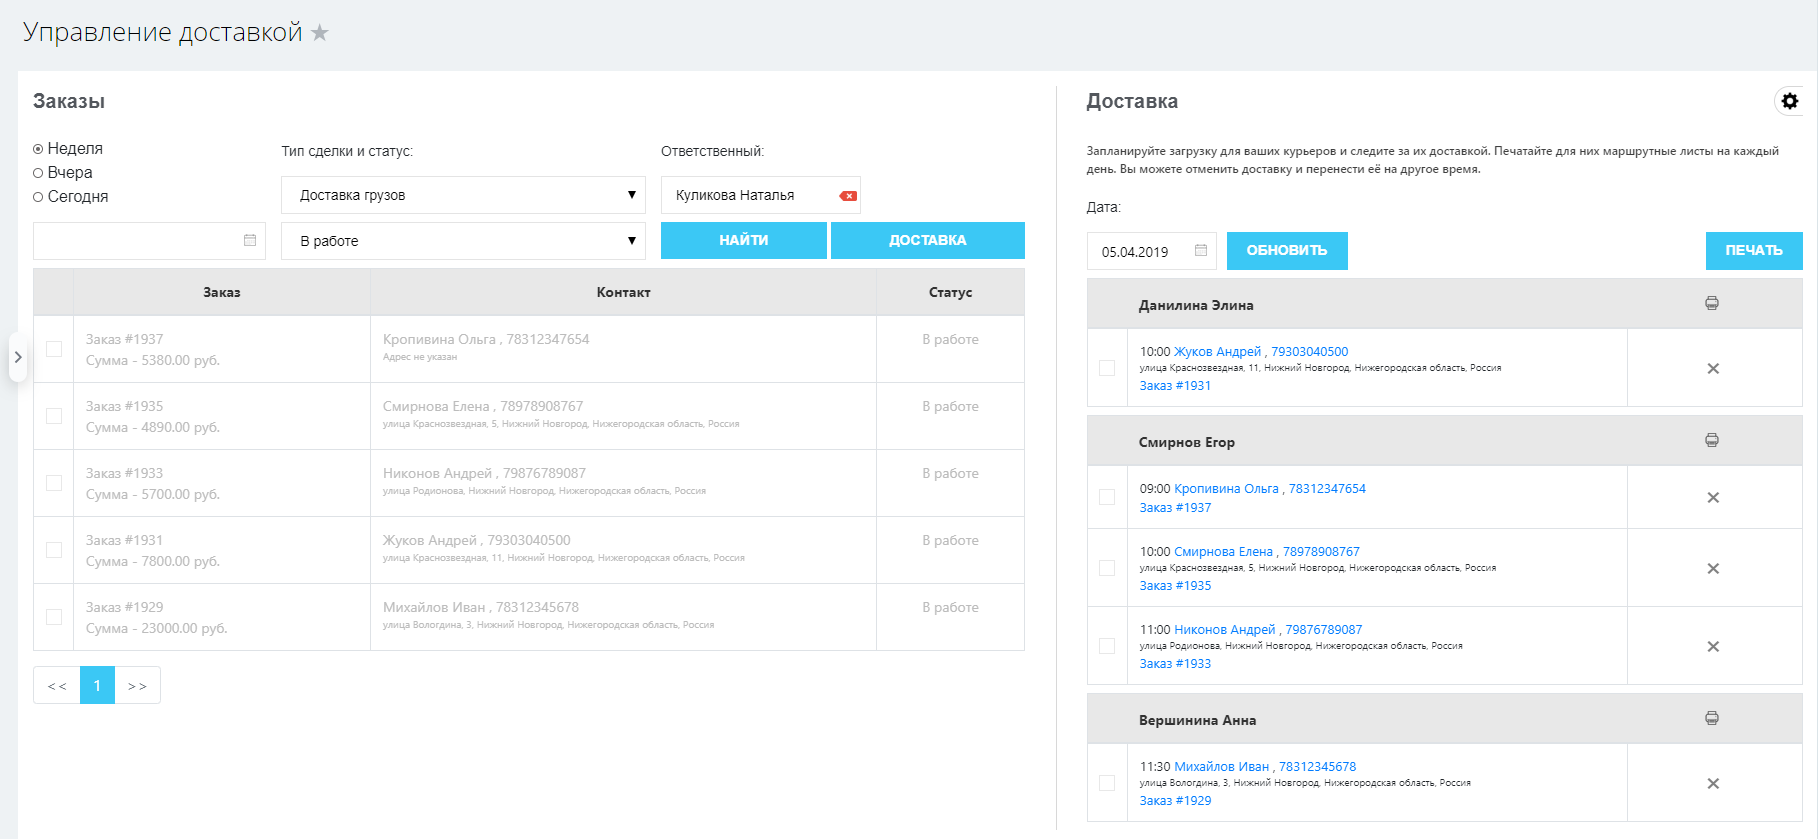The height and width of the screenshot is (839, 1818).
Task: Open calendar icon in delivery date field
Action: (x=1201, y=251)
